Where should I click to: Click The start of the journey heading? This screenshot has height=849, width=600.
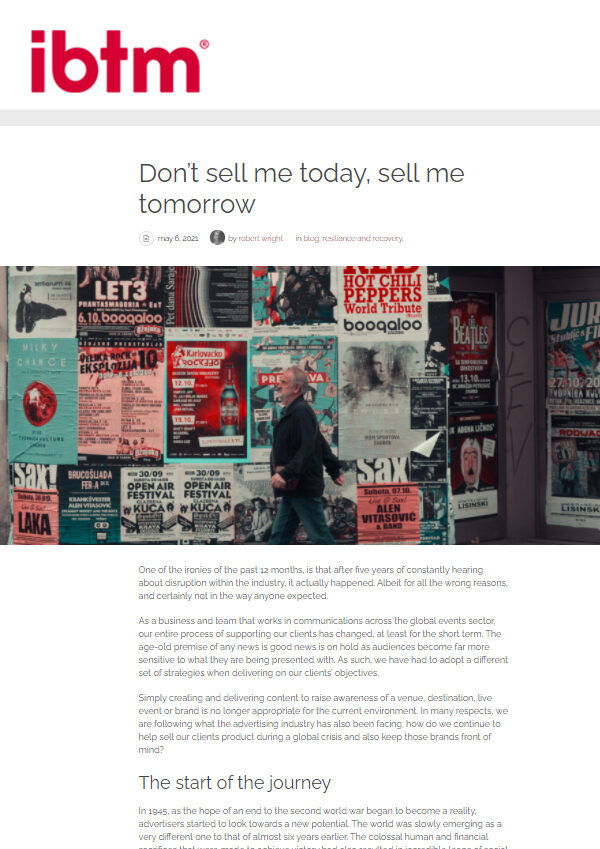pos(234,782)
